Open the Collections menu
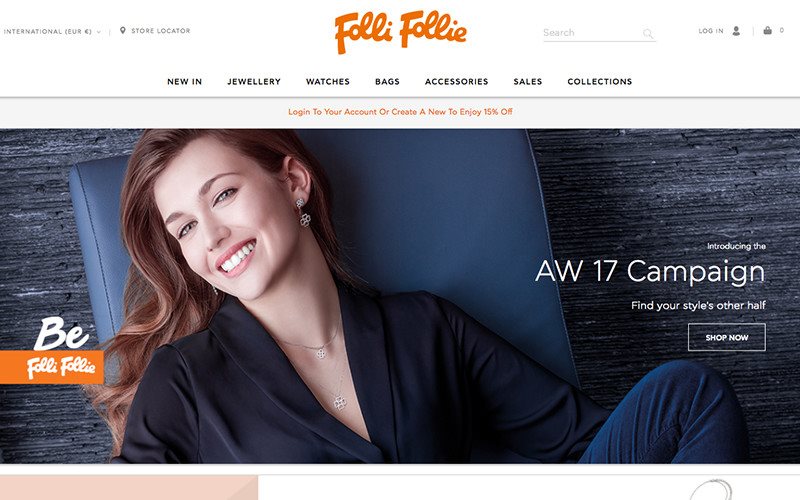The image size is (800, 500). tap(599, 82)
